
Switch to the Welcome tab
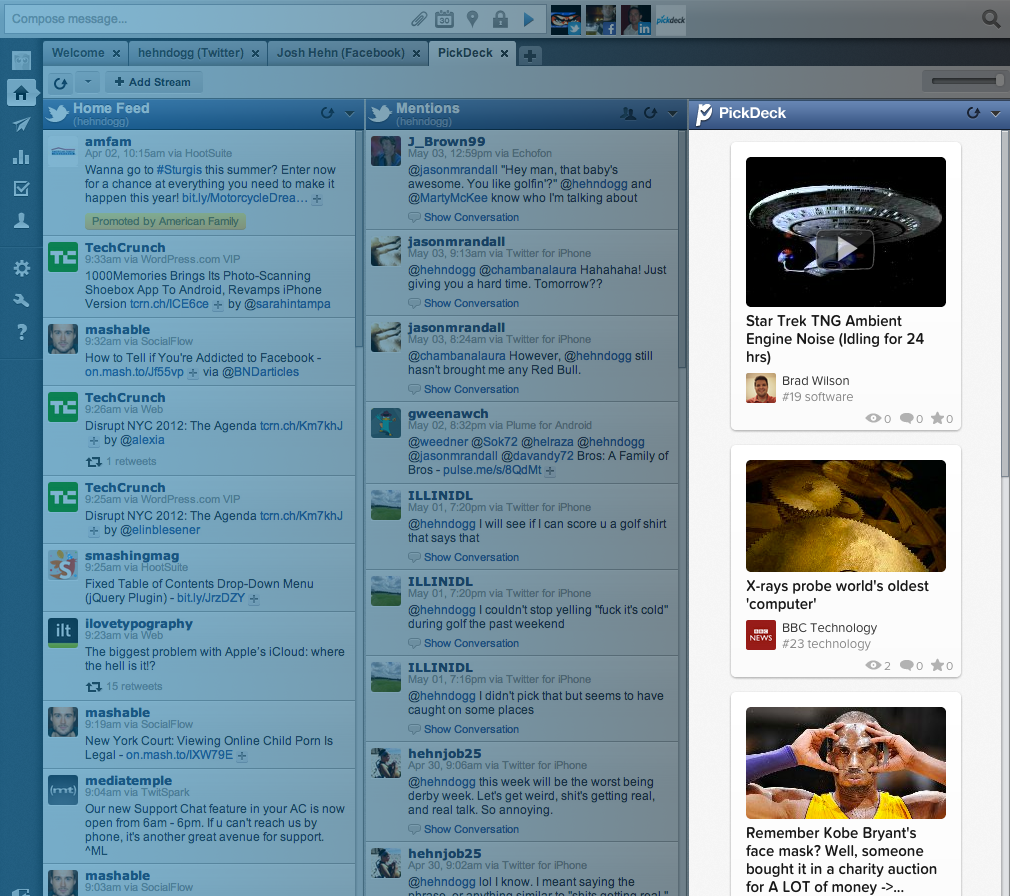point(78,53)
